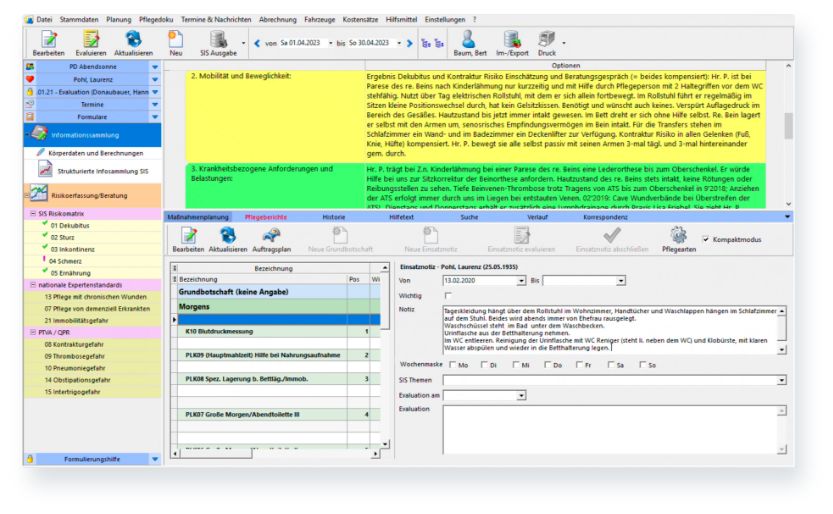Open Pflegearten gear icon

(x=678, y=237)
